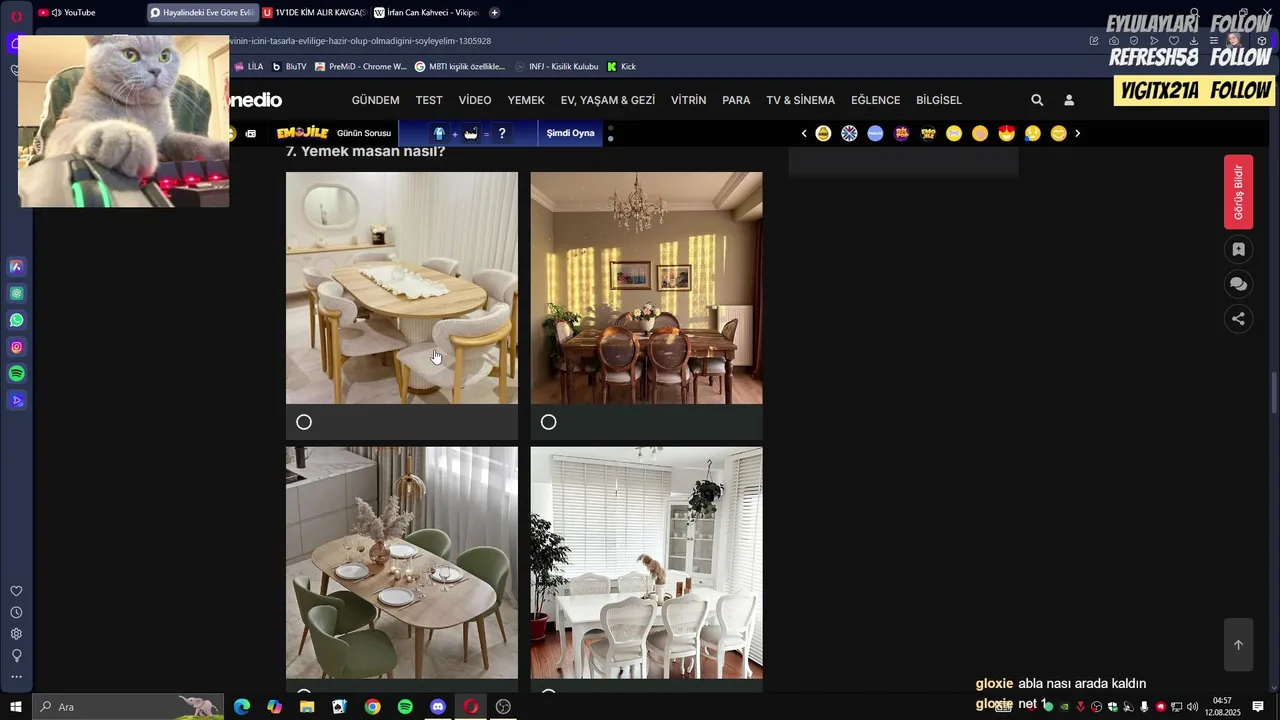This screenshot has width=1280, height=720.
Task: Click the lightbulb icon in the sidebar
Action: click(x=16, y=655)
